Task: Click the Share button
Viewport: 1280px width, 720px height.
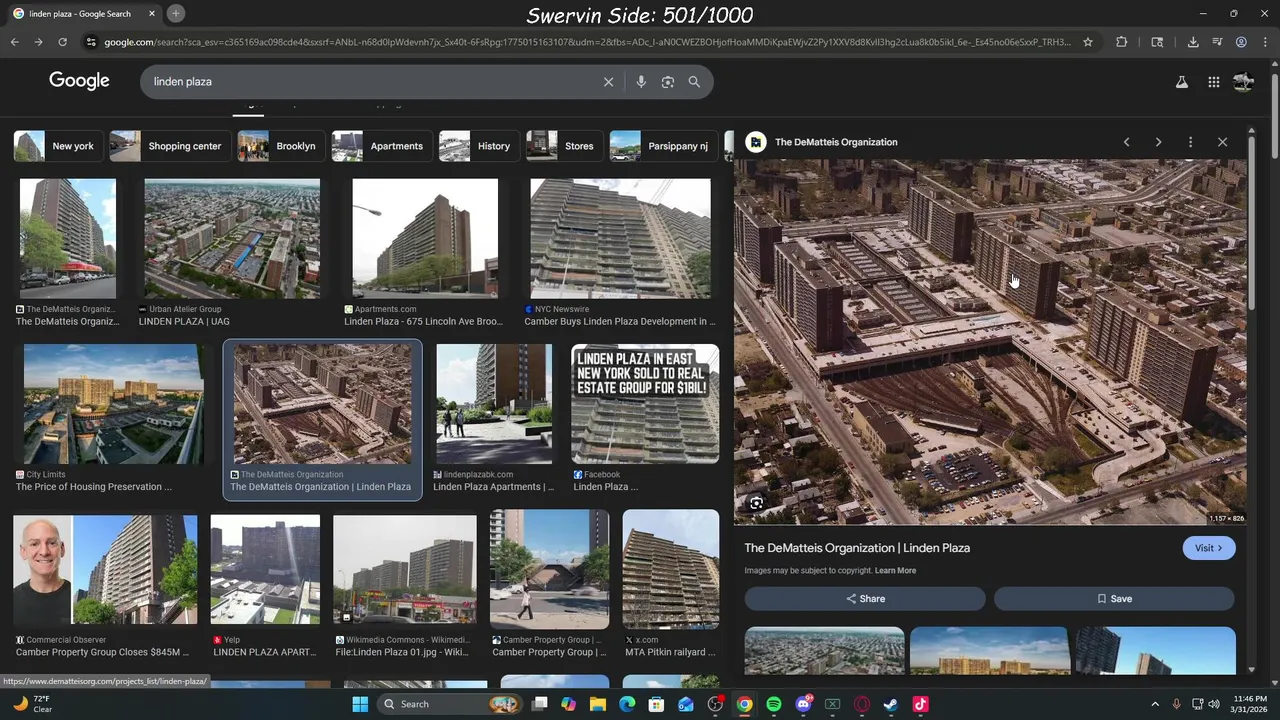Action: click(865, 598)
